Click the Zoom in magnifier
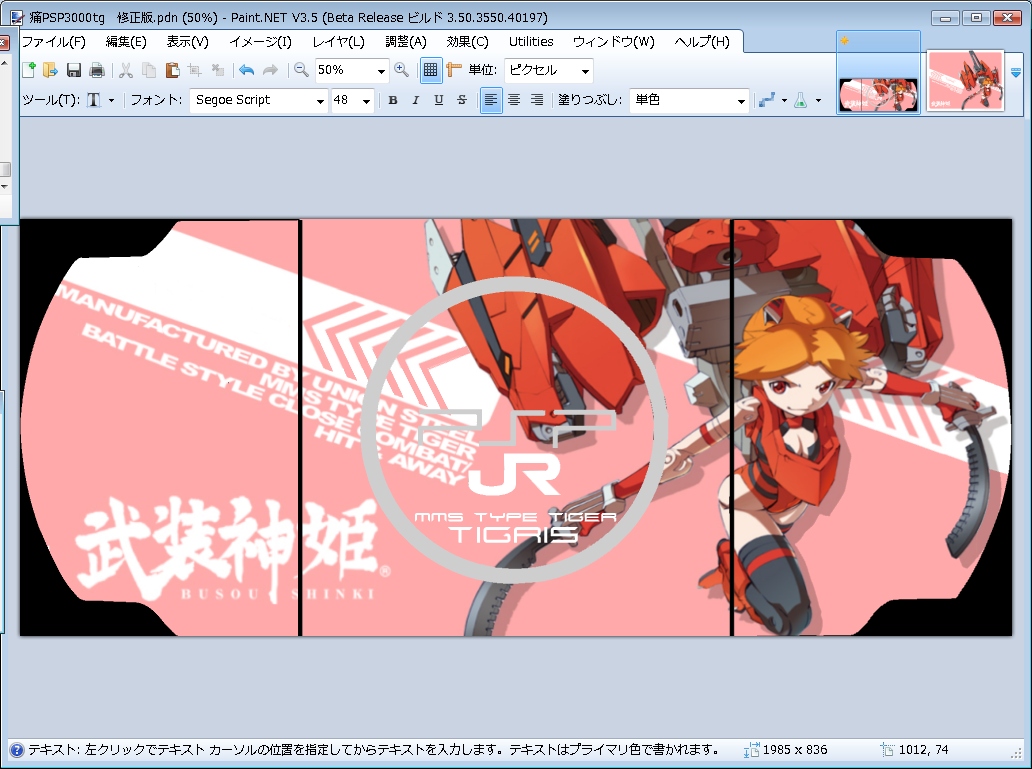This screenshot has width=1032, height=769. (401, 70)
